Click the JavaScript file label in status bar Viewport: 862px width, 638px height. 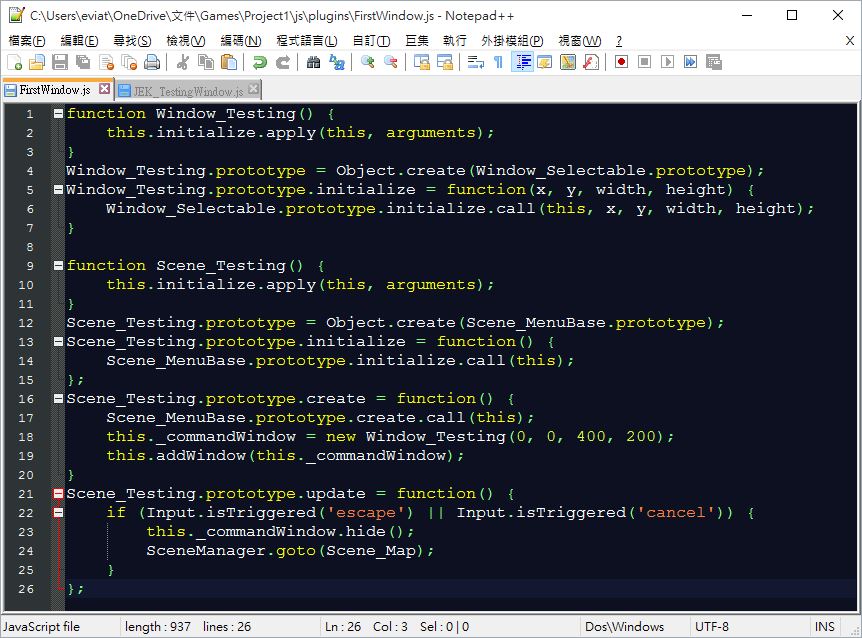tap(41, 626)
